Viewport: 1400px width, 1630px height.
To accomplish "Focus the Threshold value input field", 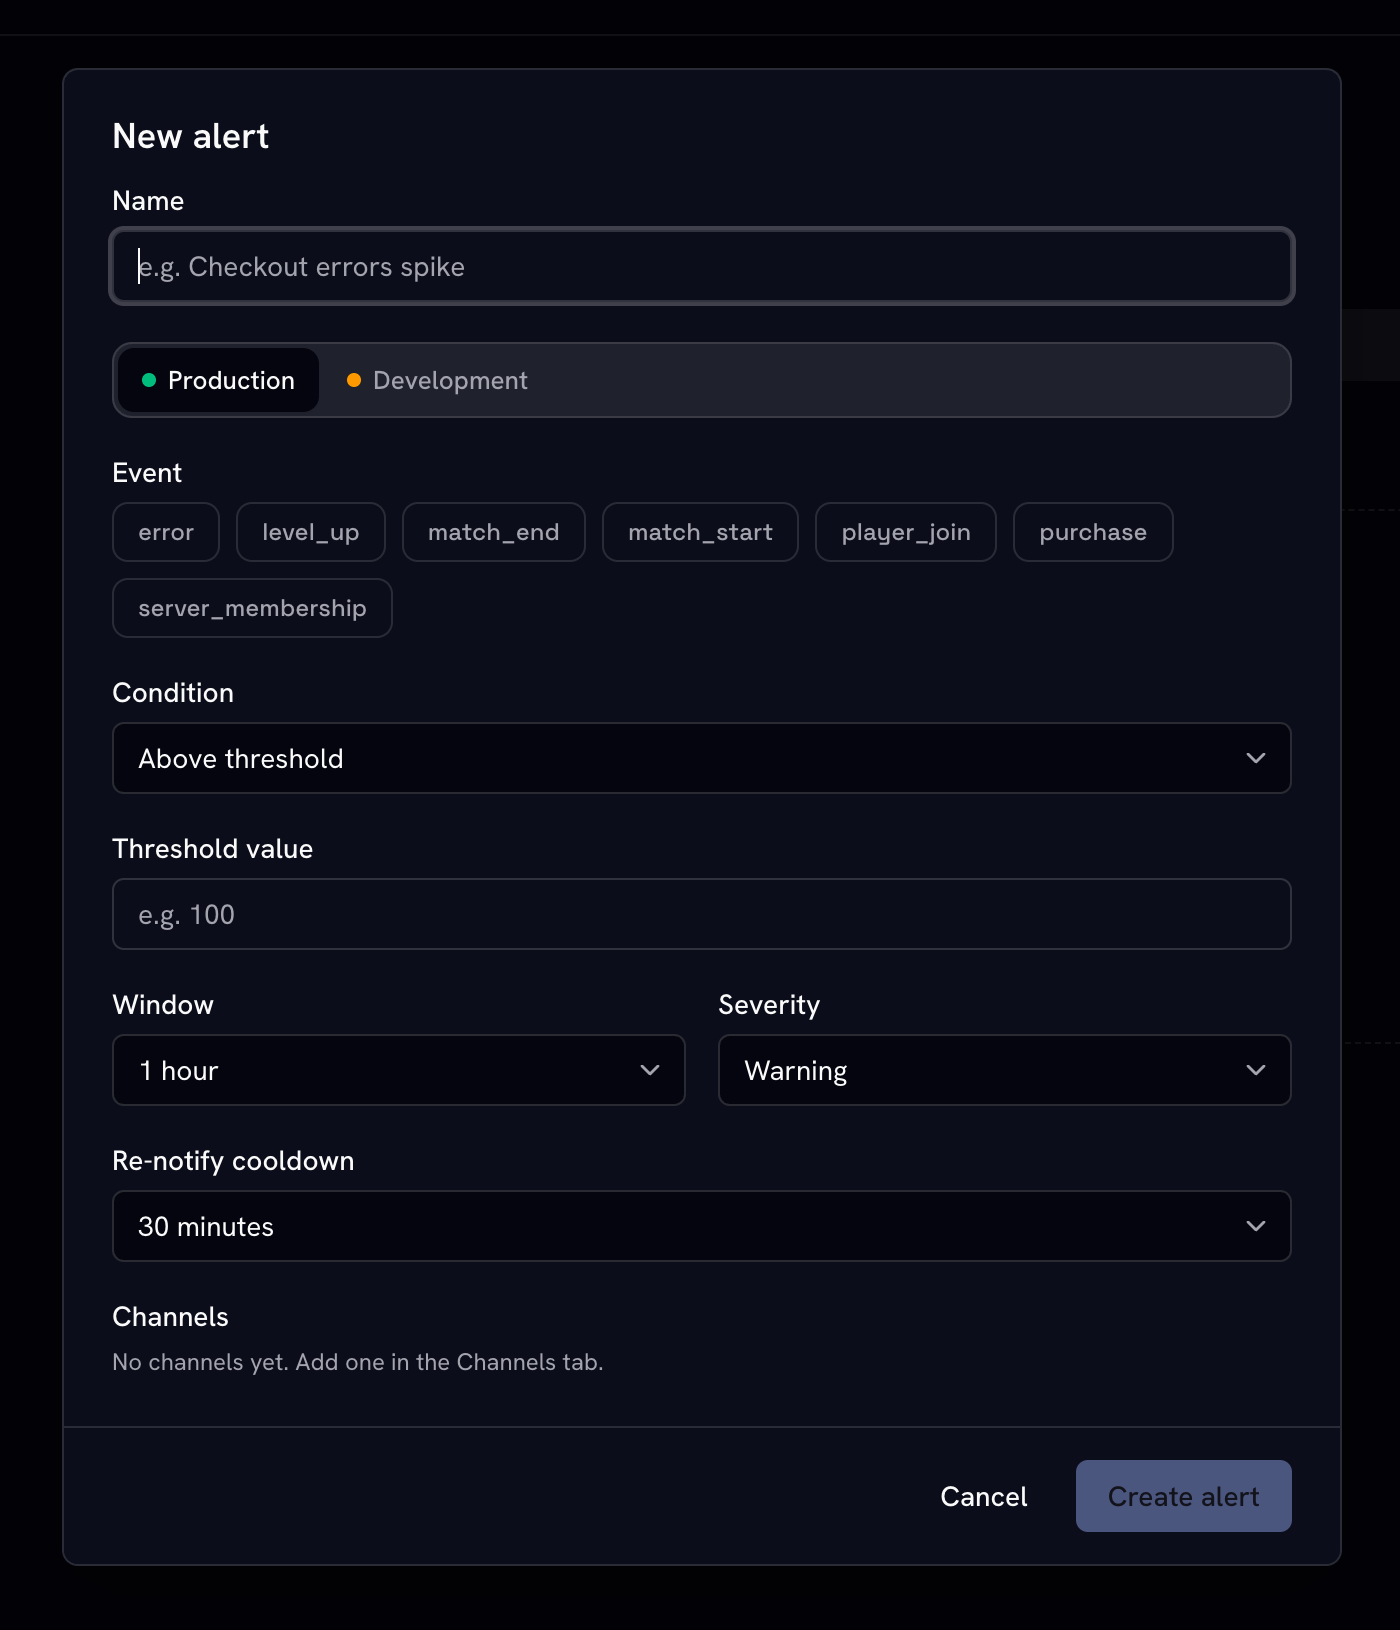I will [702, 914].
